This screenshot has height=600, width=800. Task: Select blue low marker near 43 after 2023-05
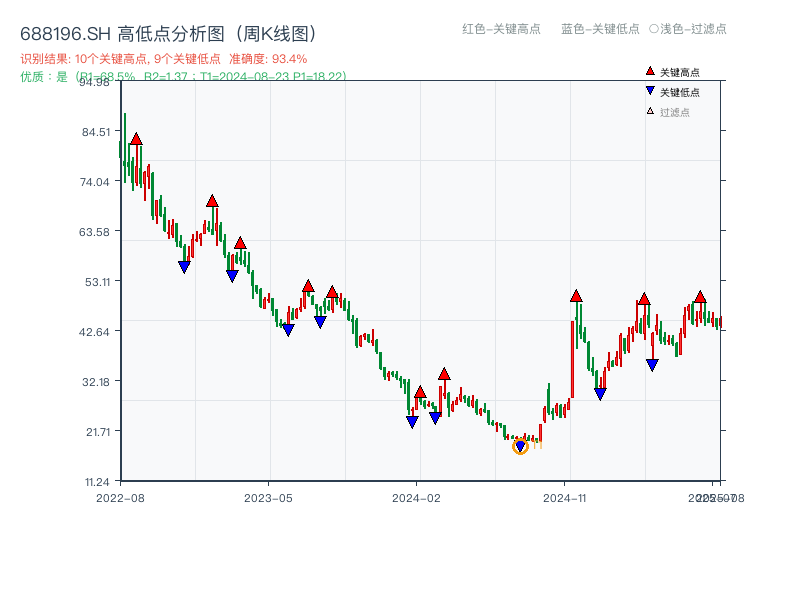[288, 330]
